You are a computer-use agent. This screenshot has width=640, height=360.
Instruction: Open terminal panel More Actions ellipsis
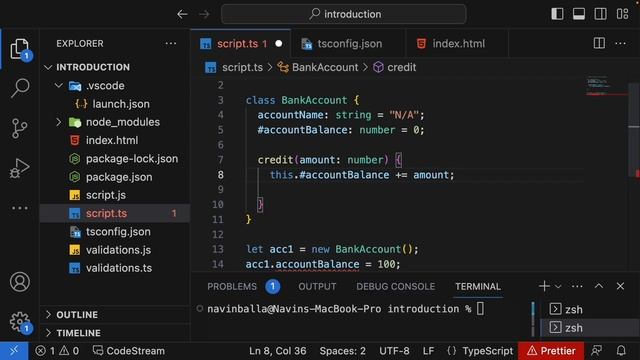[x=577, y=287]
